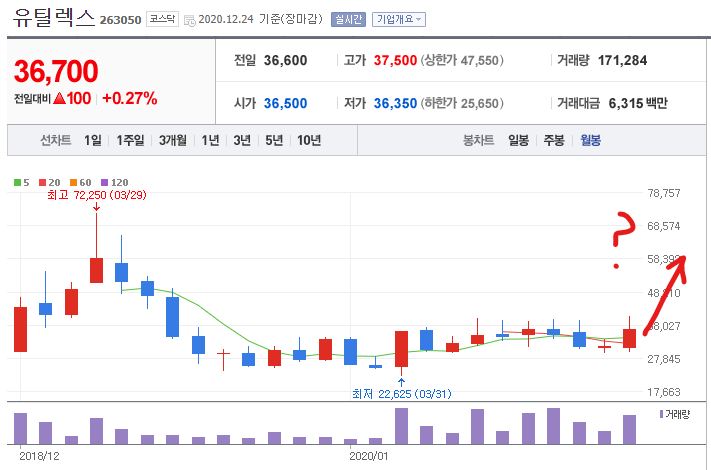This screenshot has width=711, height=470.
Task: Click the 거래대금 value 6,315 백만
Action: click(638, 103)
